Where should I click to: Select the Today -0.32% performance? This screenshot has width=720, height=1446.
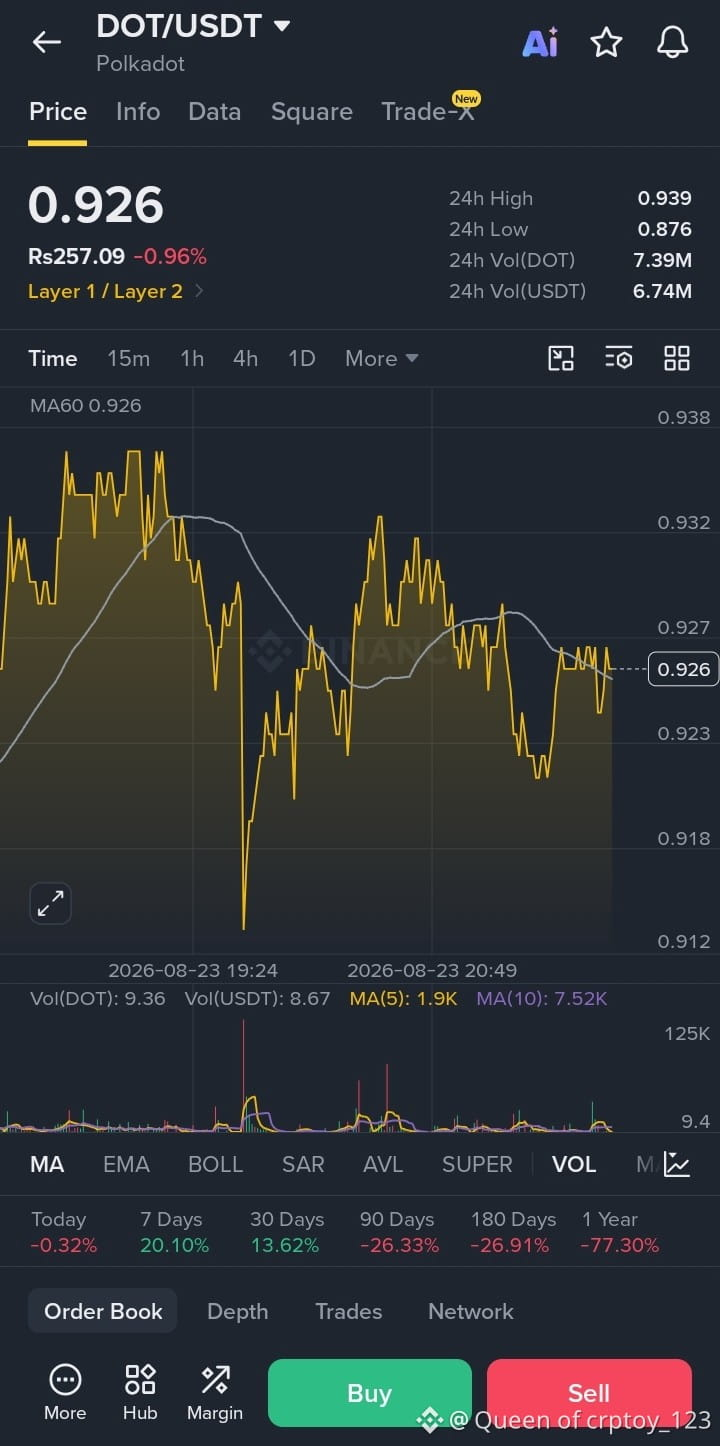pos(64,1232)
